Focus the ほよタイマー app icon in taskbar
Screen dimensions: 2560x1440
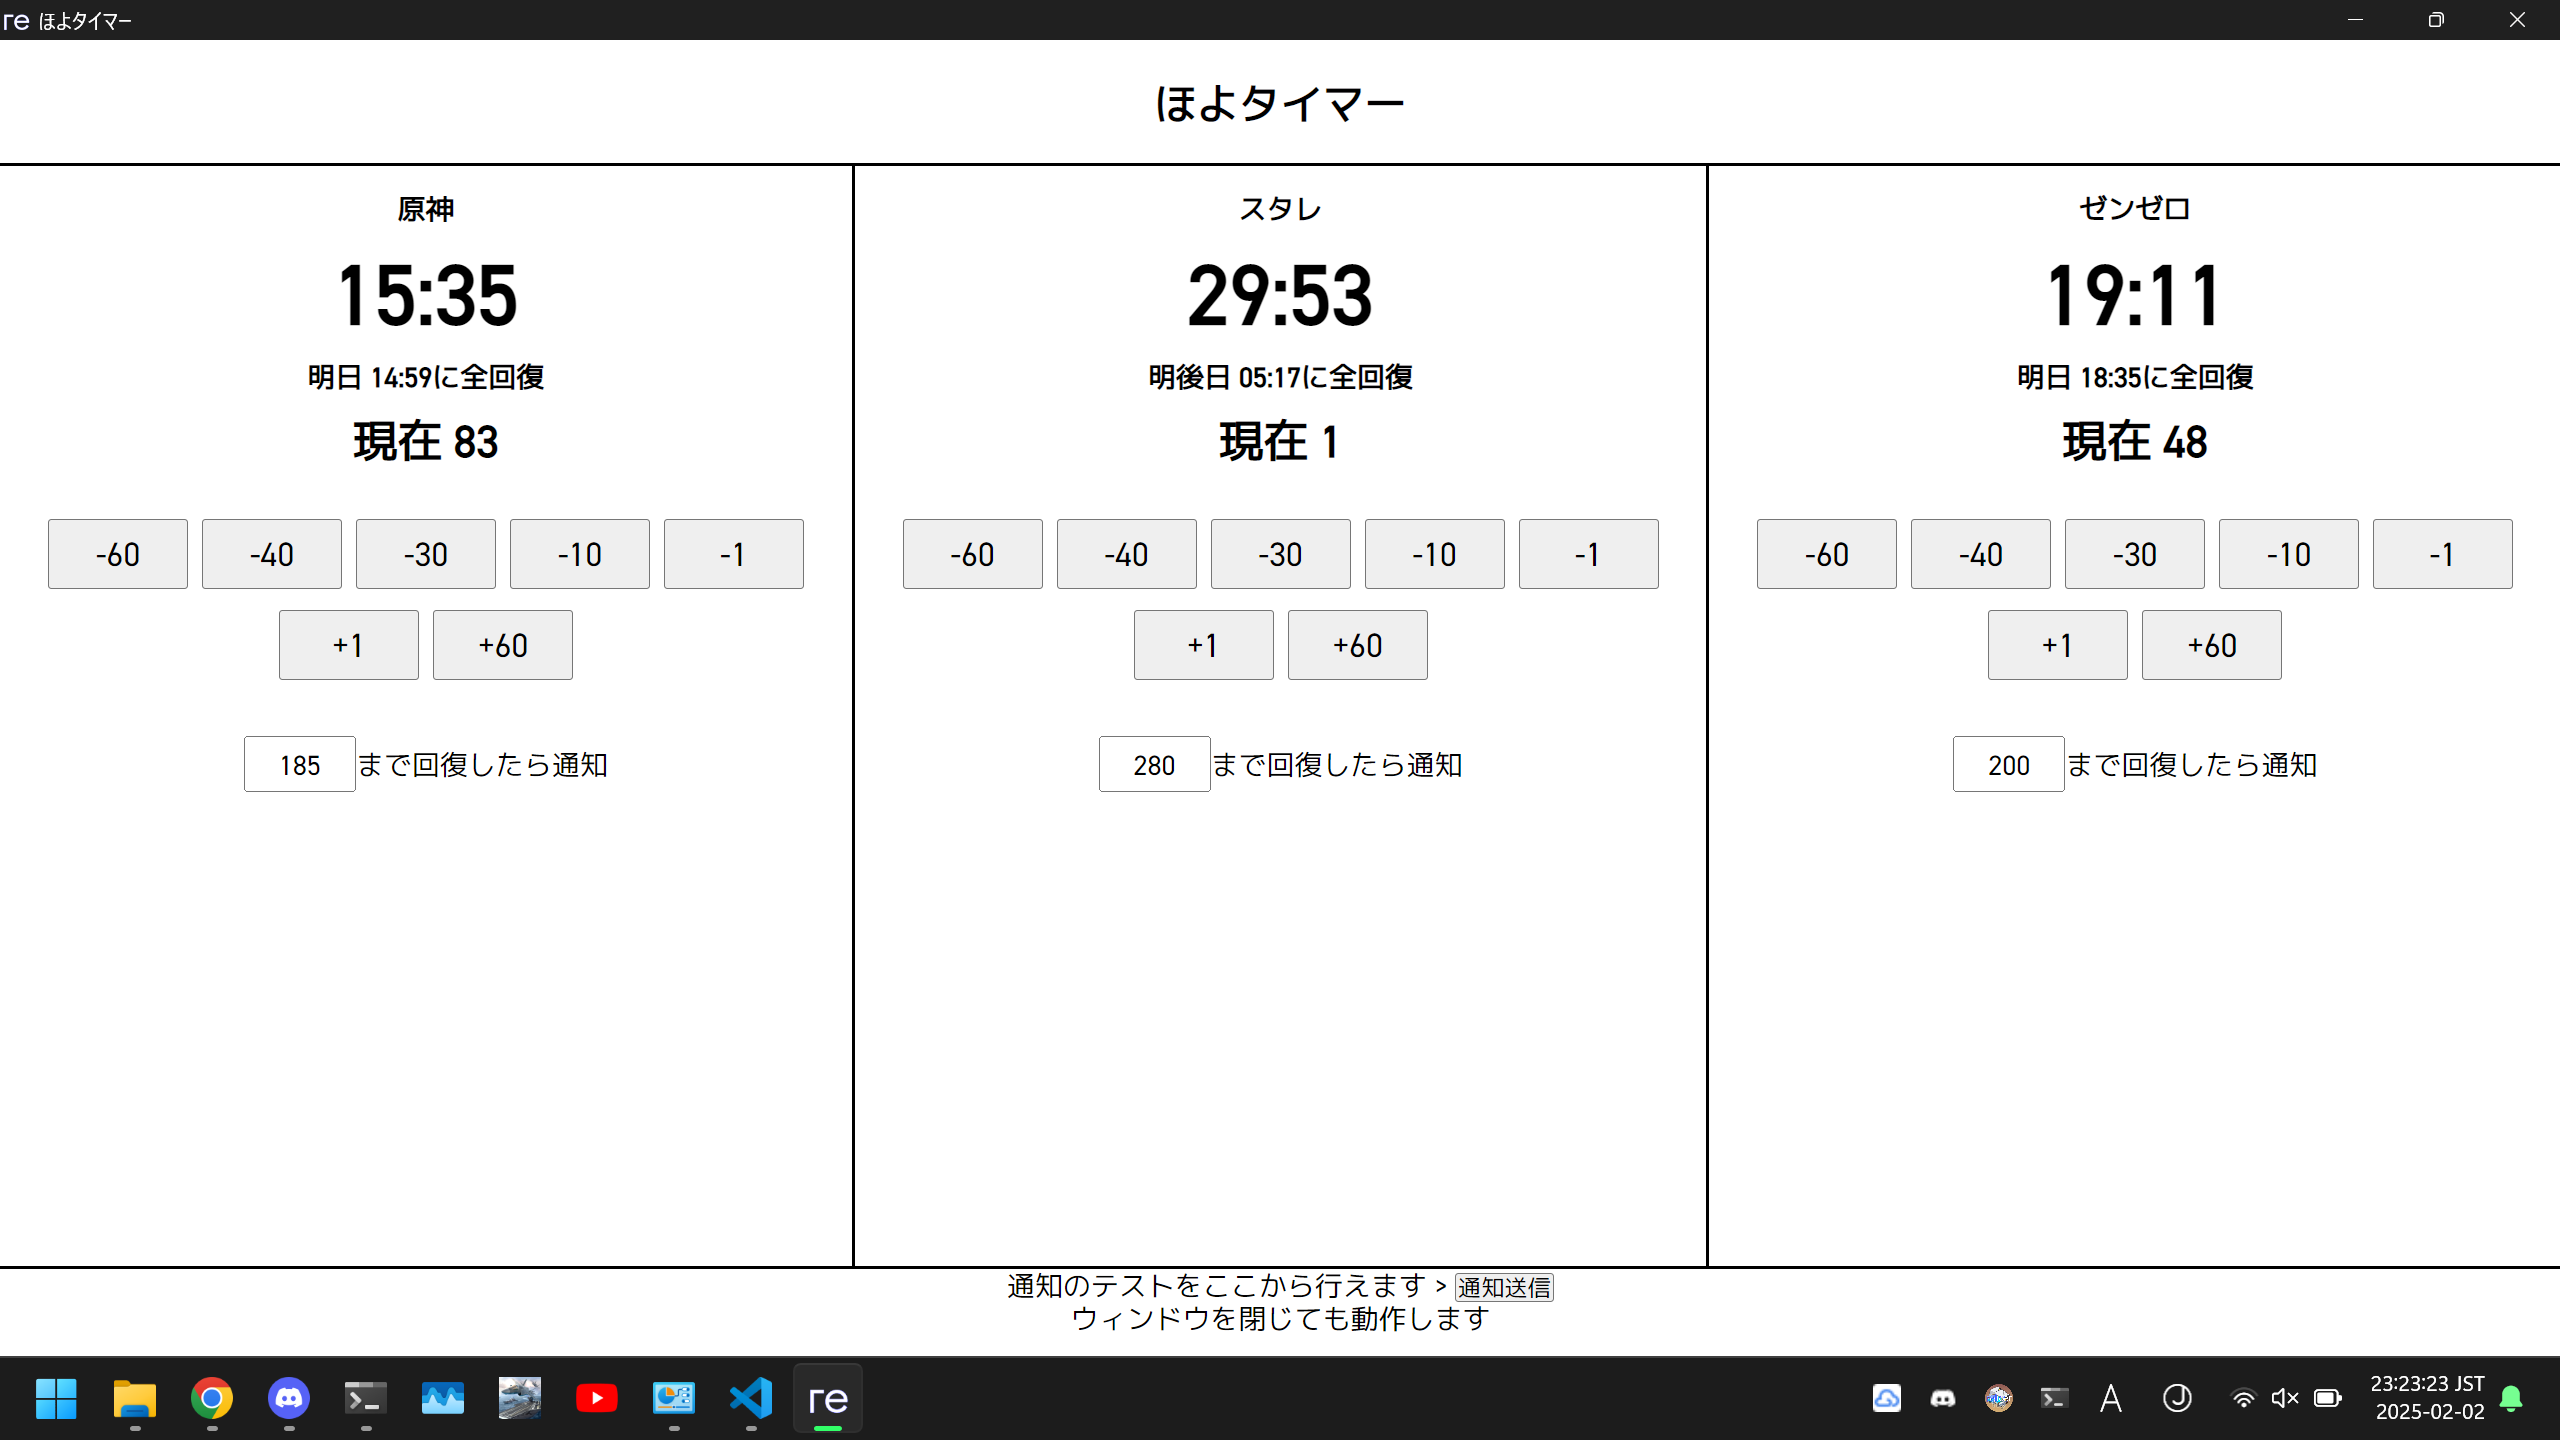tap(828, 1398)
